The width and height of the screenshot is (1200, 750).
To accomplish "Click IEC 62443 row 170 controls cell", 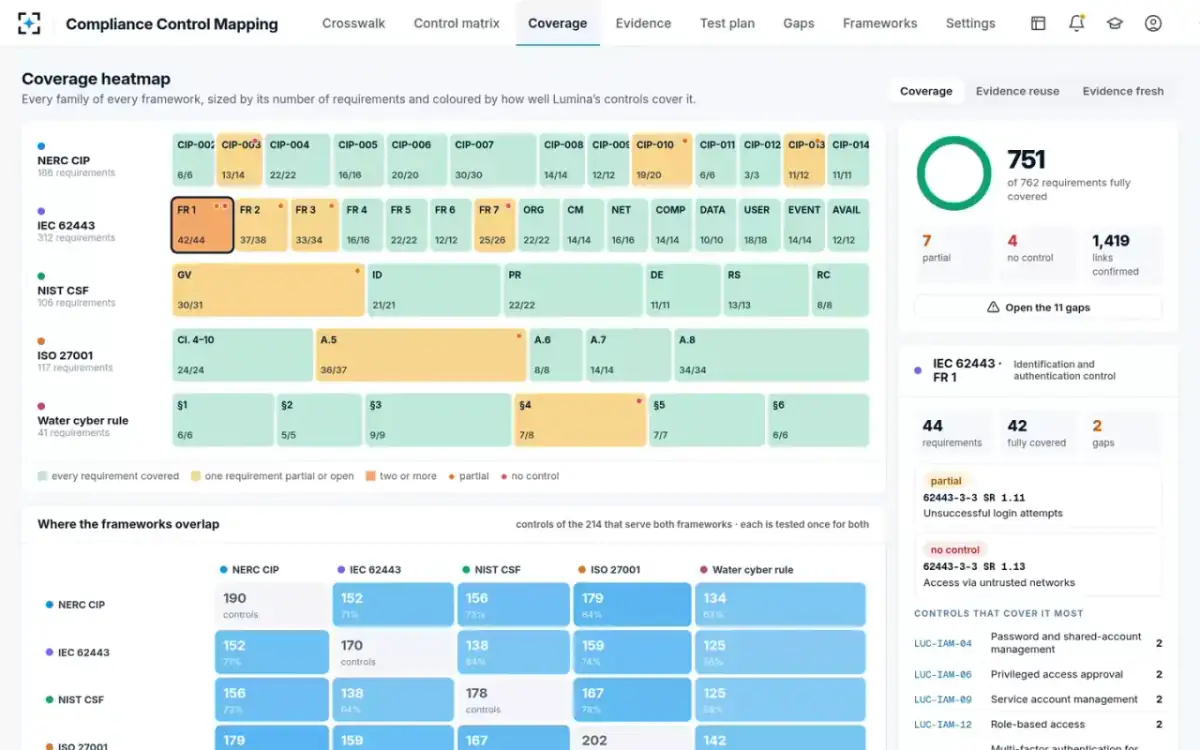I will coord(392,652).
